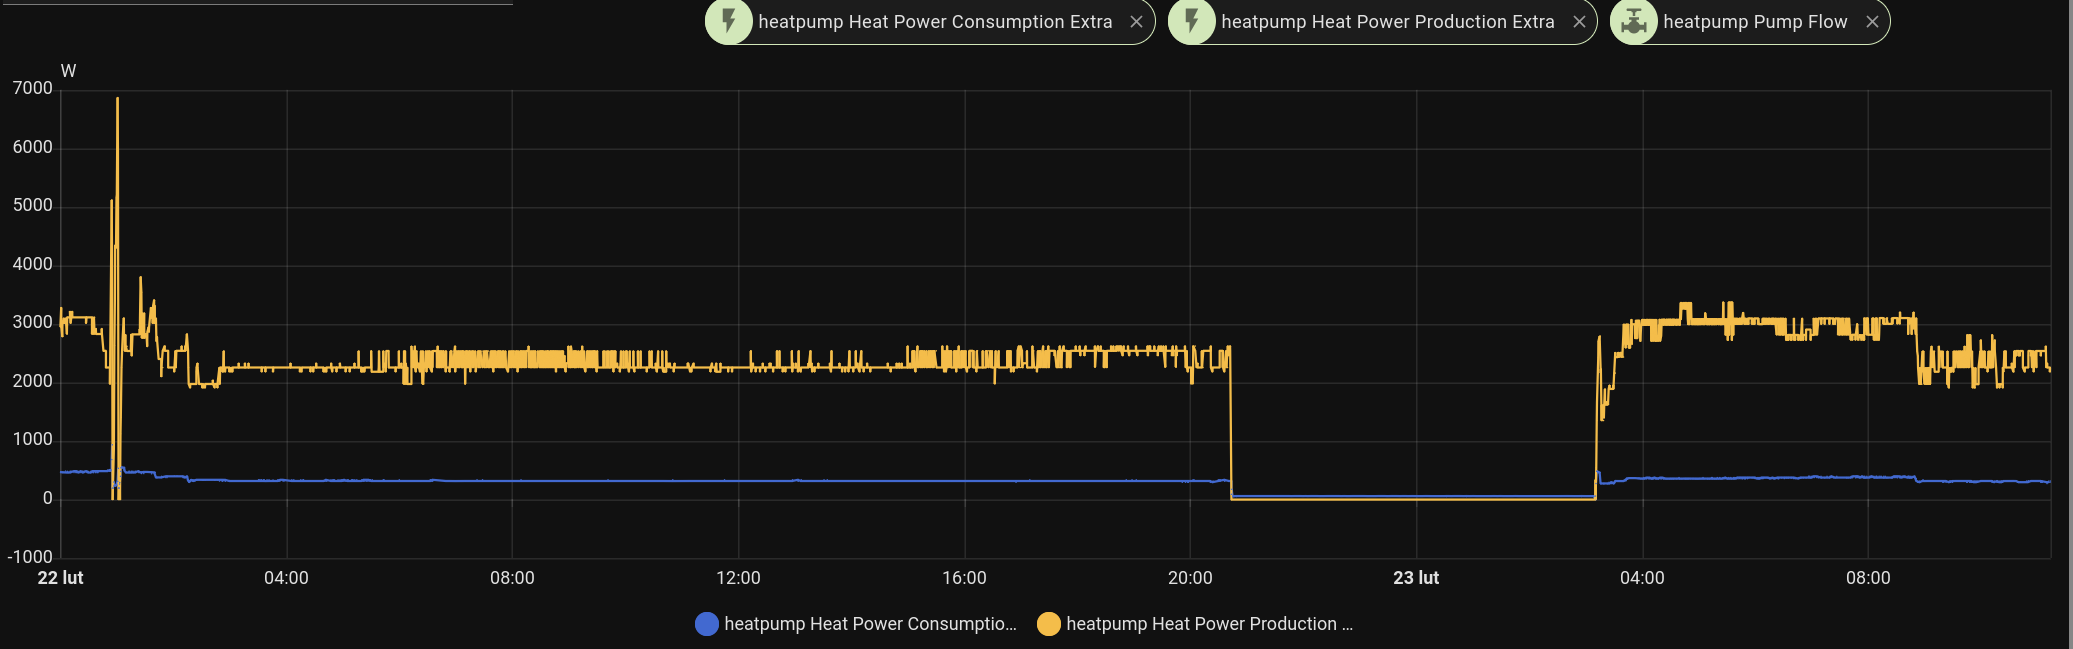Toggle blue Heat Power Consumption legend swatch
The width and height of the screenshot is (2073, 649).
pos(707,624)
